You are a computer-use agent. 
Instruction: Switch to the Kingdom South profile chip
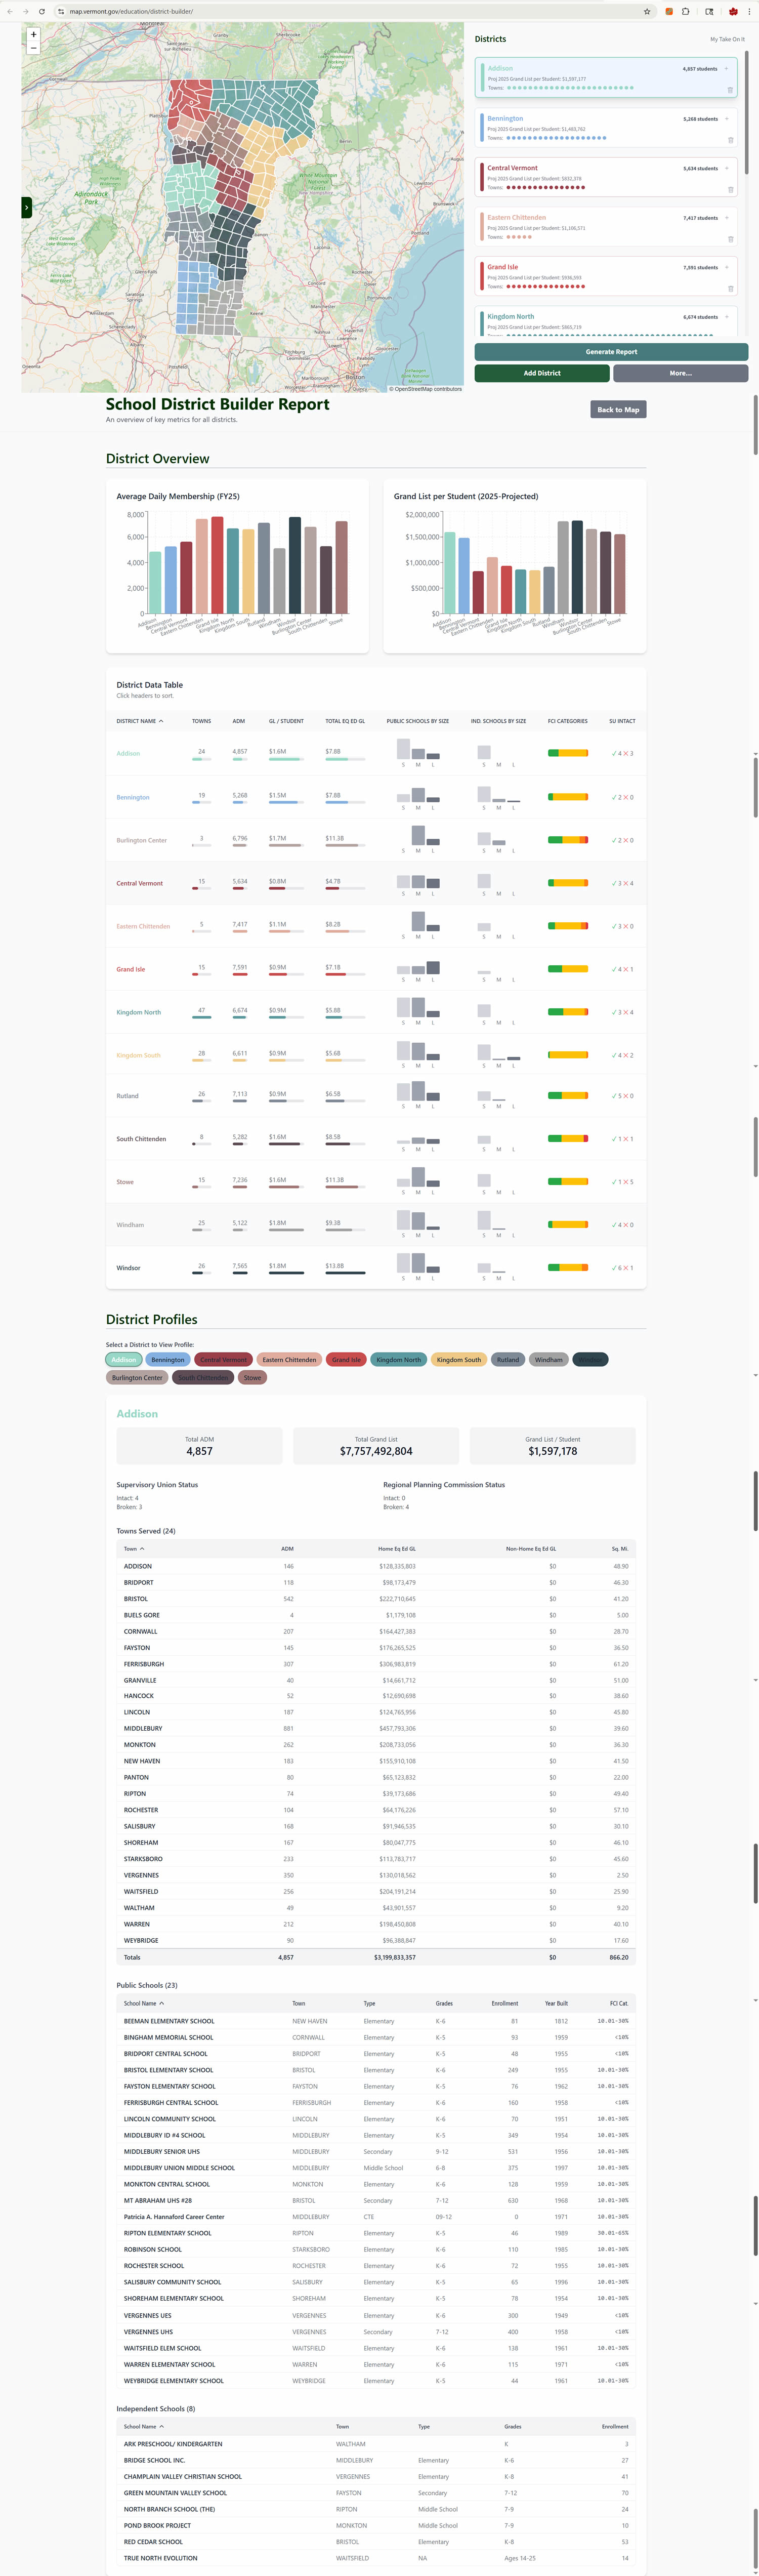(458, 1360)
